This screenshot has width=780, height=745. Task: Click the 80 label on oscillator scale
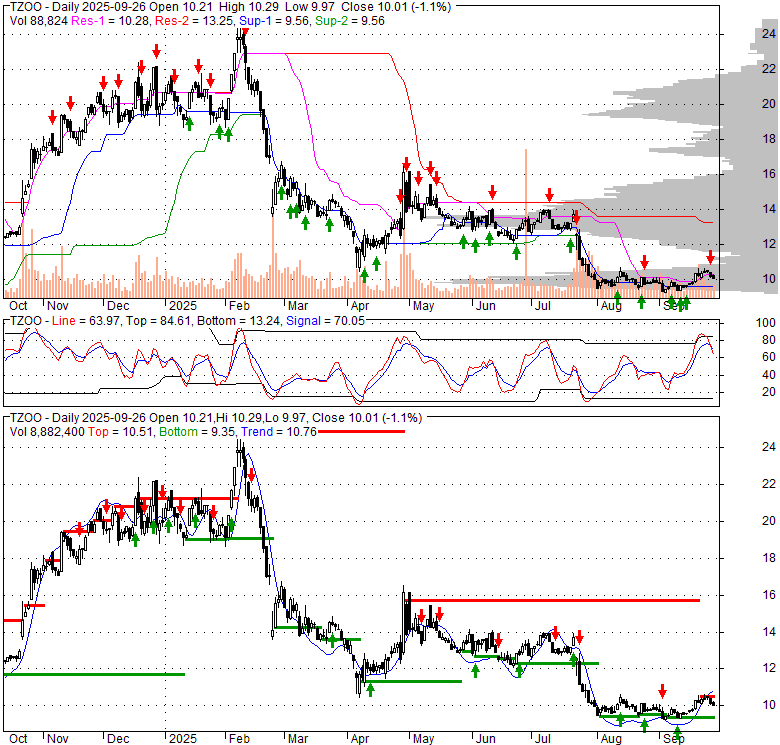point(769,340)
